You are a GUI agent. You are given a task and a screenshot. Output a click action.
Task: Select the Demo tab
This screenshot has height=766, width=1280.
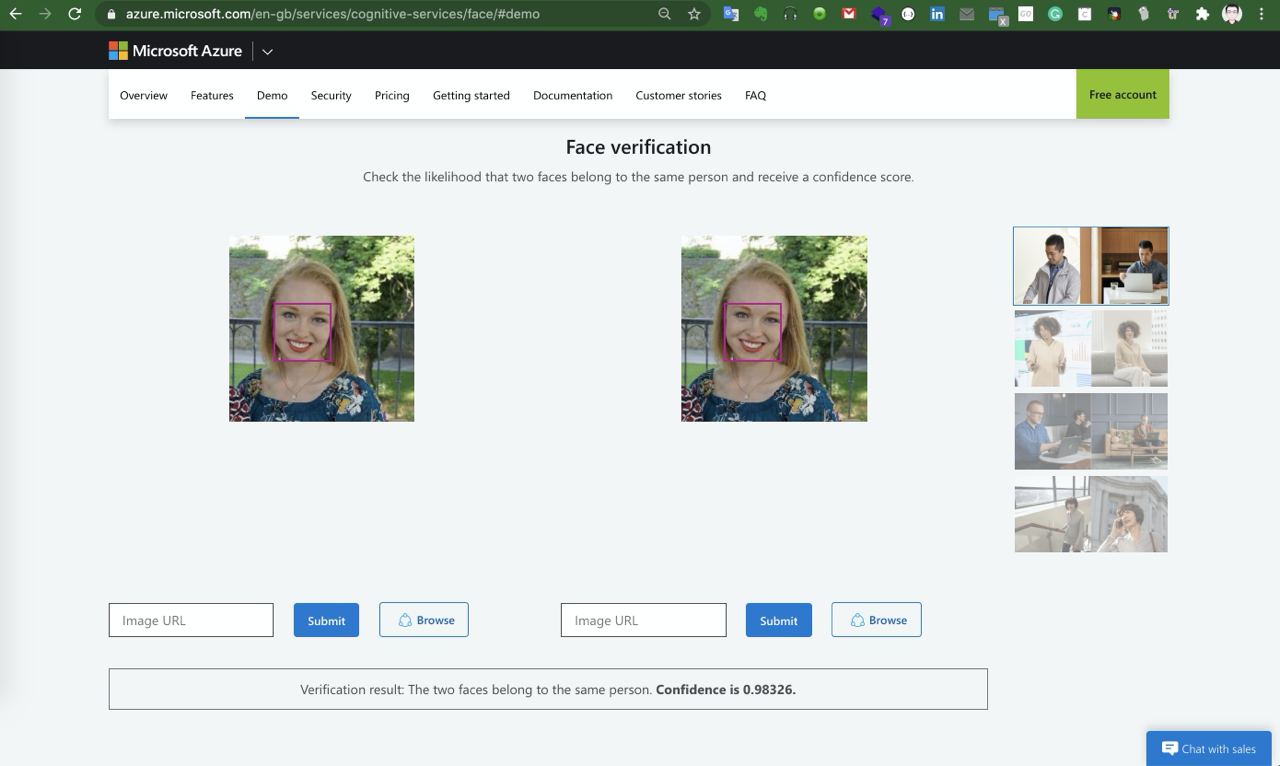point(272,95)
